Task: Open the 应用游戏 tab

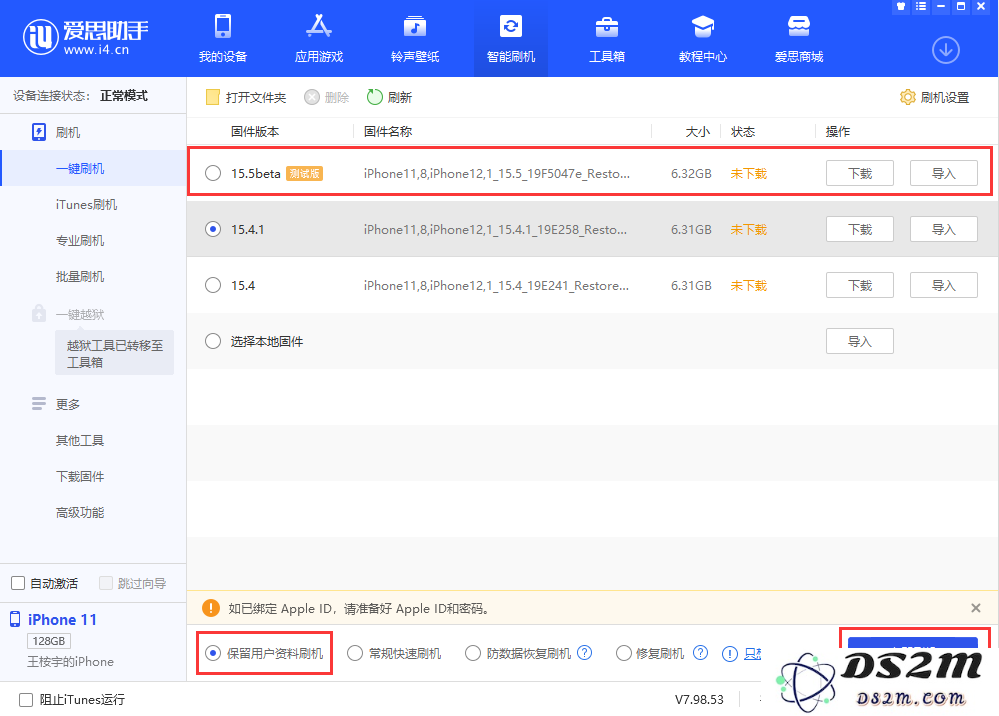Action: pos(319,38)
